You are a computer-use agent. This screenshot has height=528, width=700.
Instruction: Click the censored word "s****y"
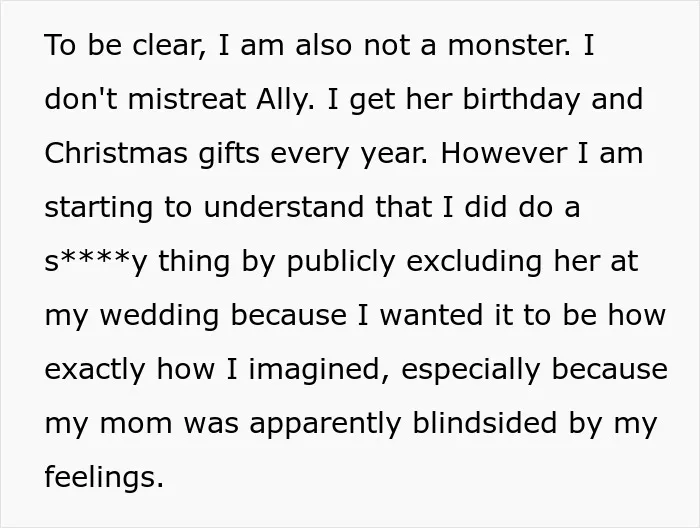[96, 262]
